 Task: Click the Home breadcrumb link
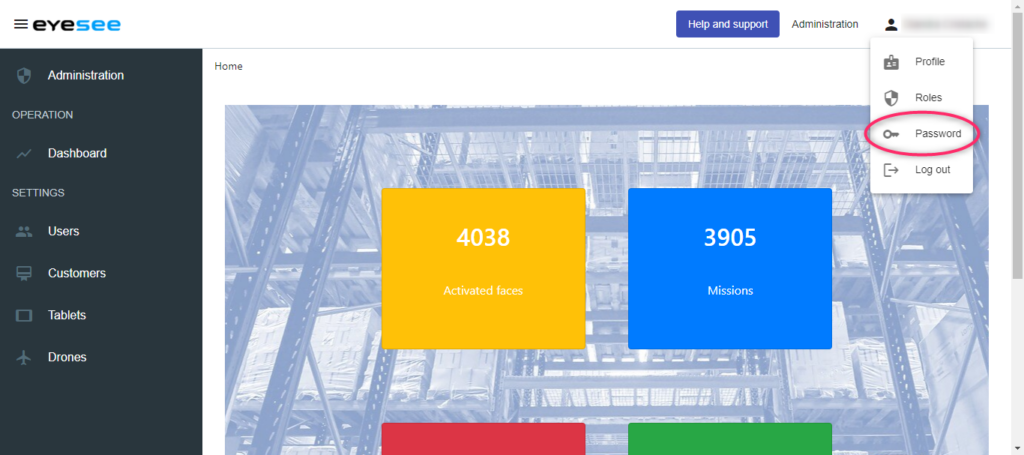(228, 67)
